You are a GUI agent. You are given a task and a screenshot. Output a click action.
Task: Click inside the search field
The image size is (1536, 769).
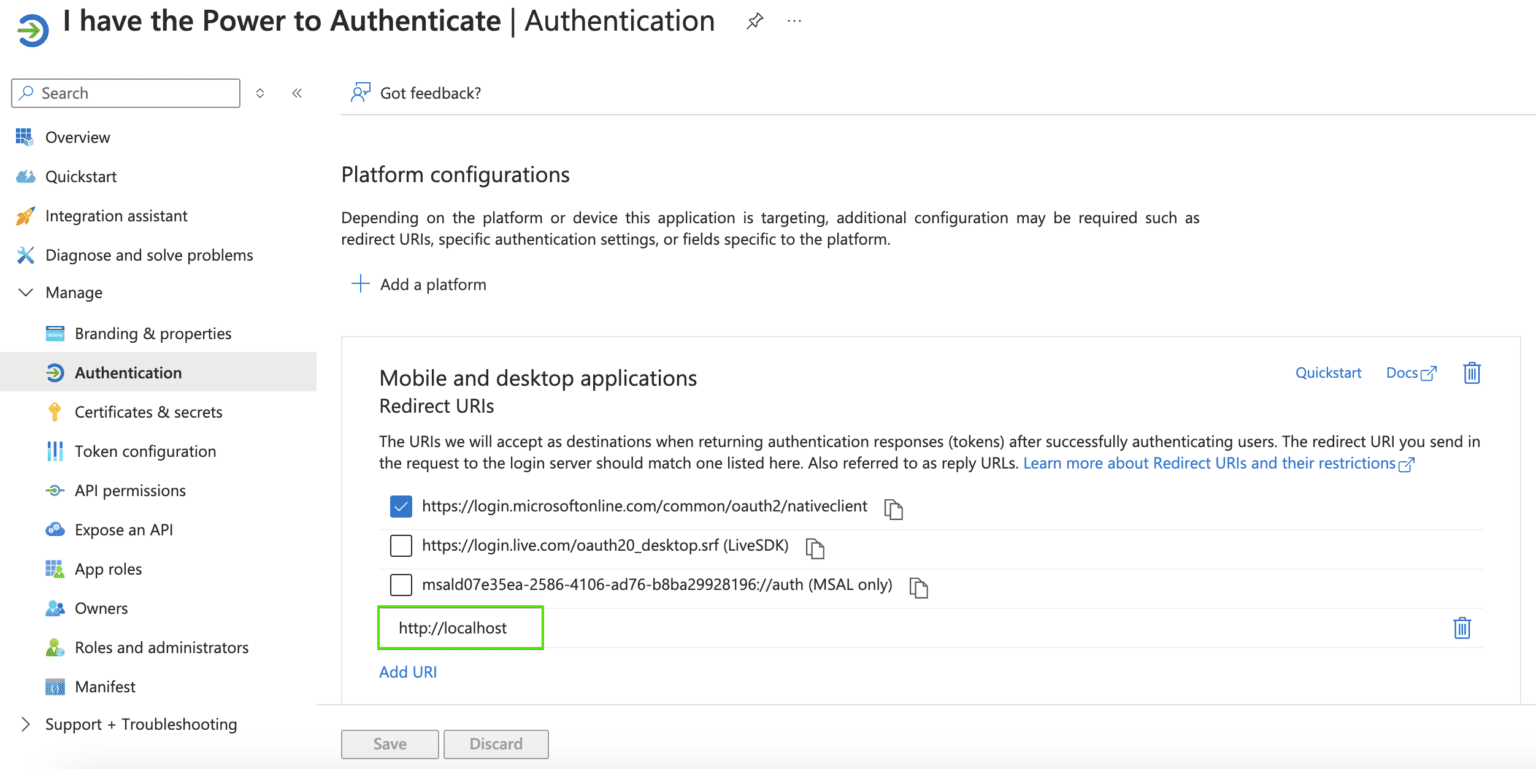pos(124,92)
